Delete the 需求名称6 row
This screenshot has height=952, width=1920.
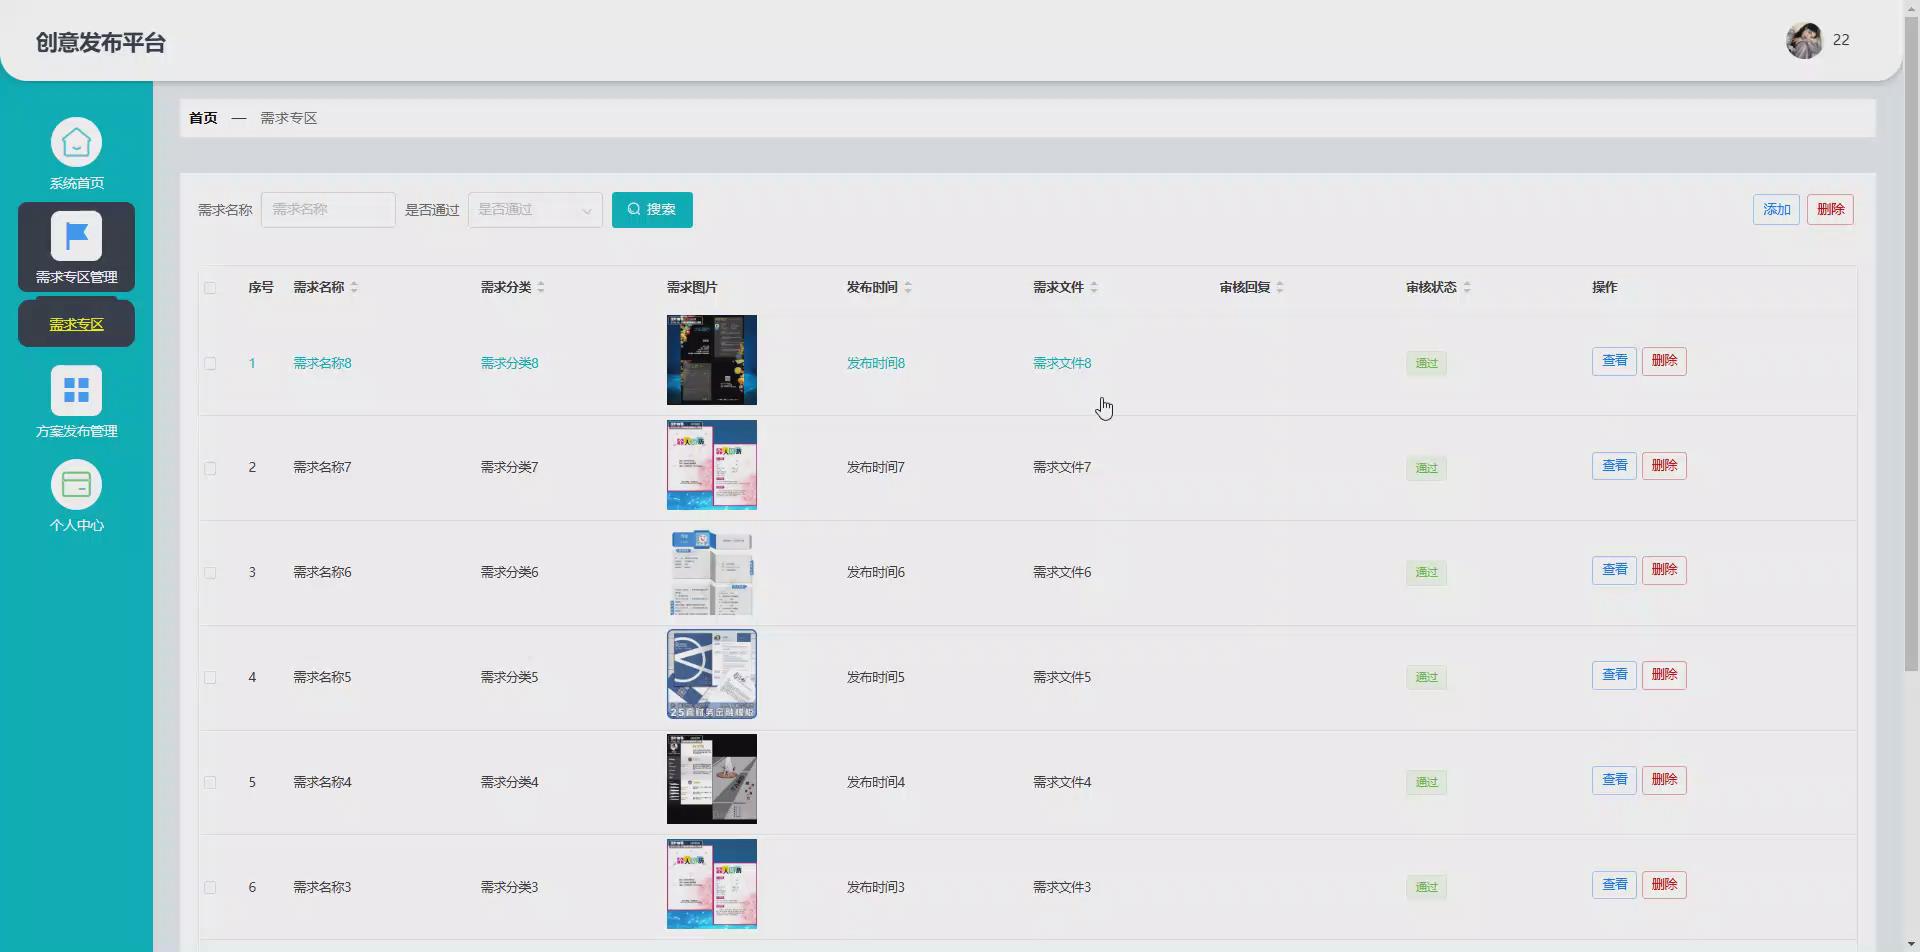click(1664, 570)
